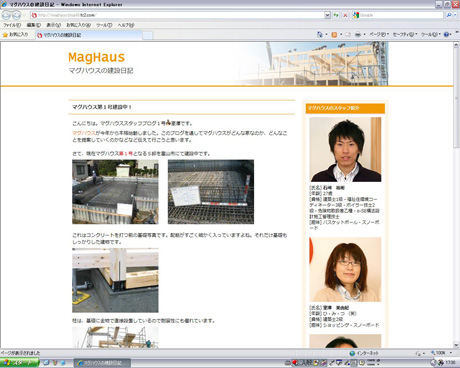This screenshot has height=368, width=460.
Task: Open the Windows Start (スタート) button
Action: click(x=19, y=362)
